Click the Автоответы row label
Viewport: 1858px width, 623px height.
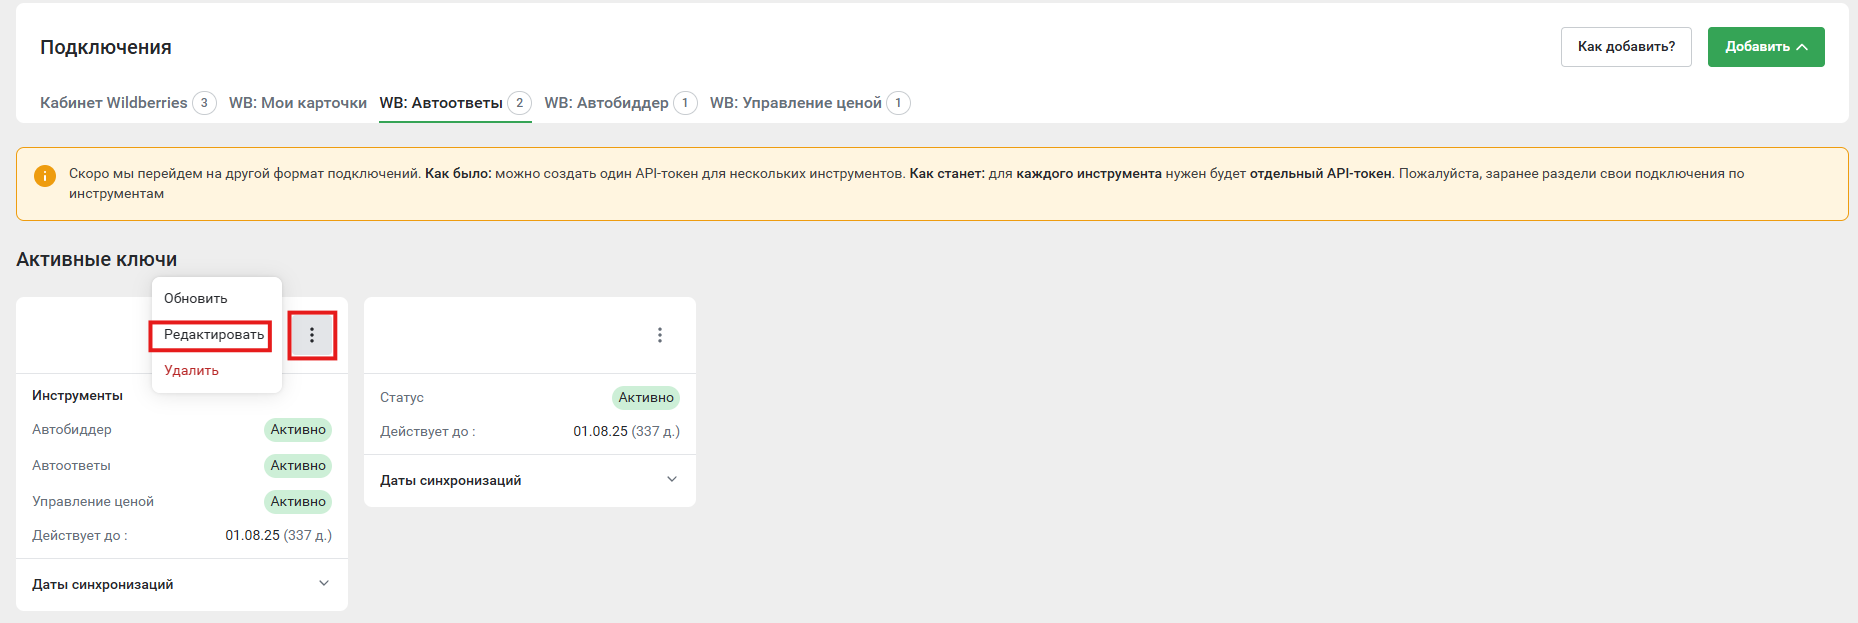[x=71, y=466]
